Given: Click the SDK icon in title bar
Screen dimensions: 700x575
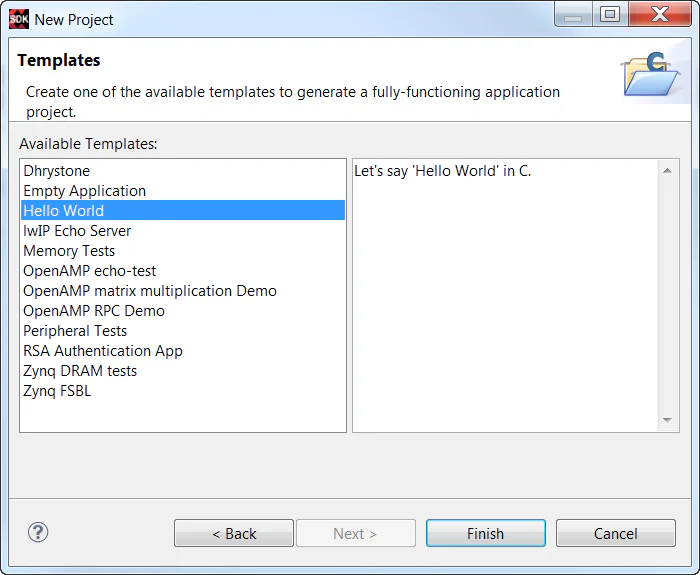Looking at the screenshot, I should [x=18, y=18].
